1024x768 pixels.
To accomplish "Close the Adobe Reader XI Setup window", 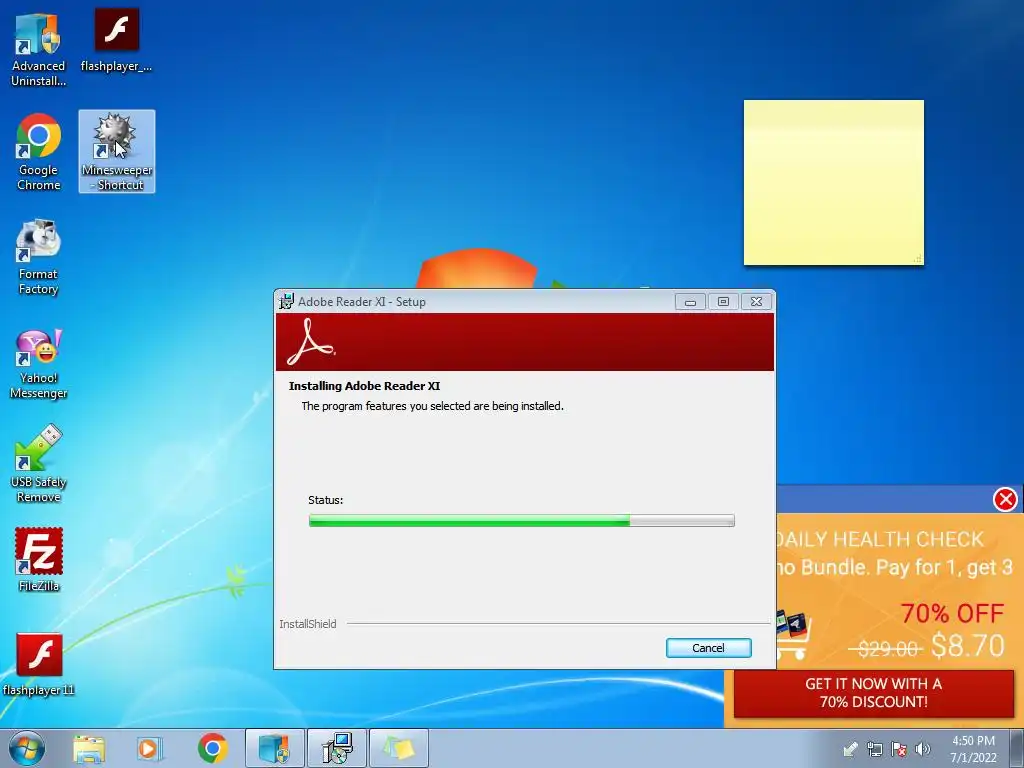I will pyautogui.click(x=756, y=302).
